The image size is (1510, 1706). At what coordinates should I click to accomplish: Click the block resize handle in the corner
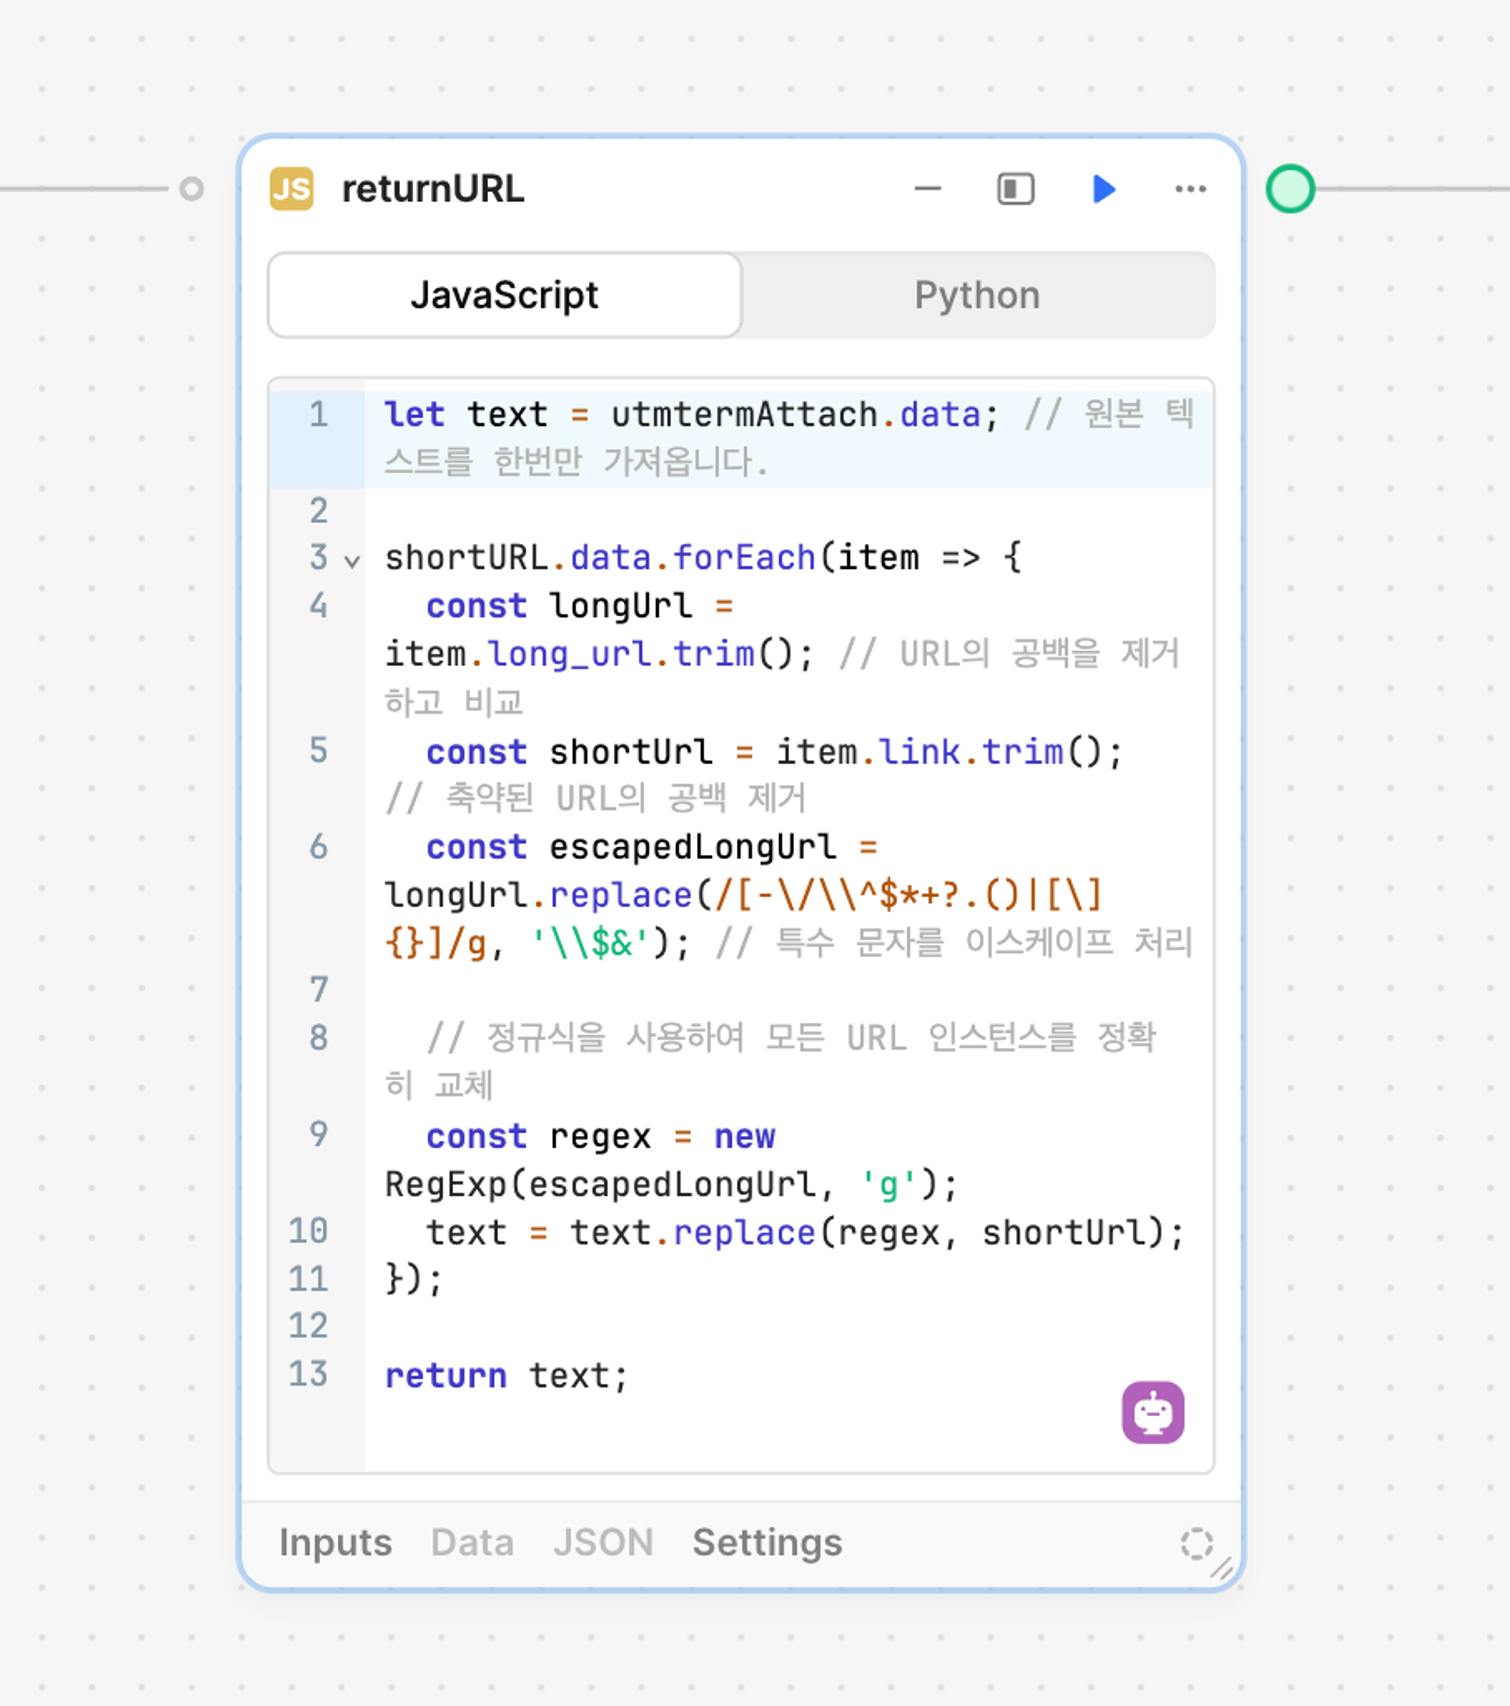1222,1569
